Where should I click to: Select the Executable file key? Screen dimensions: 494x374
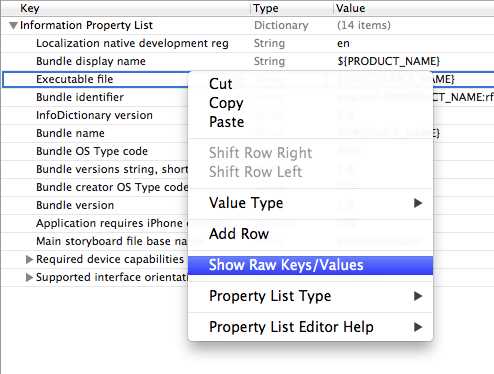75,79
